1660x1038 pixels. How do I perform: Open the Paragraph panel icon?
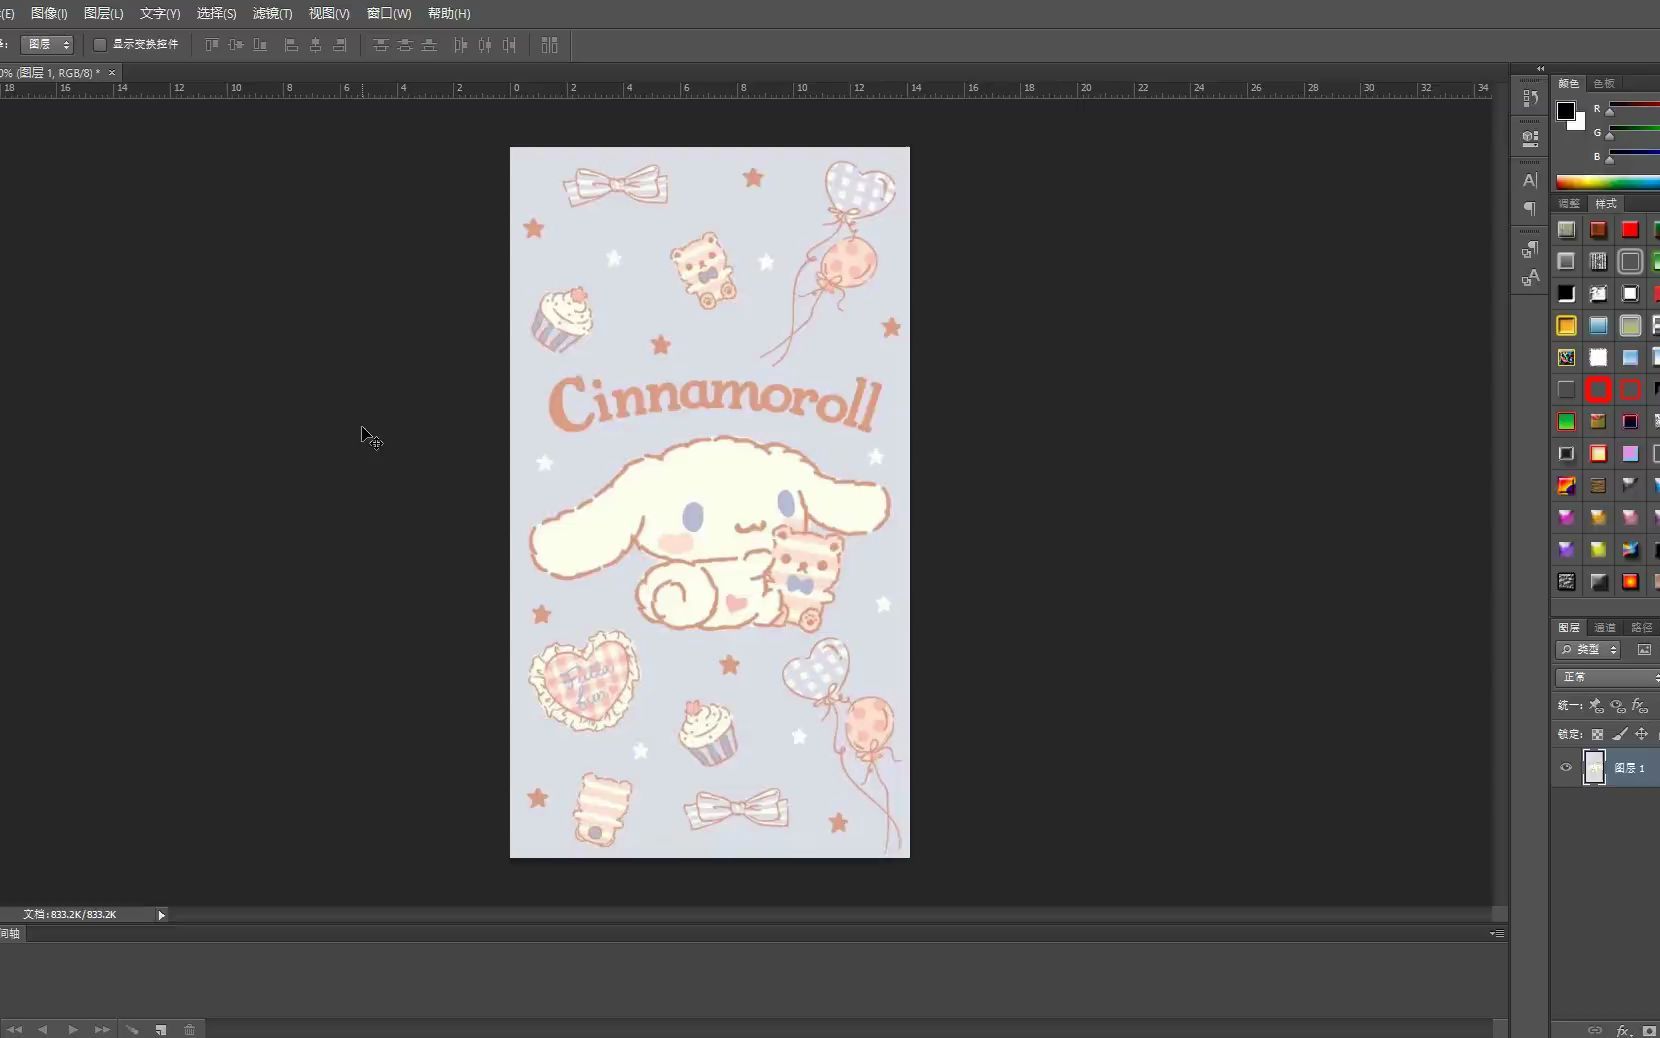click(1530, 209)
